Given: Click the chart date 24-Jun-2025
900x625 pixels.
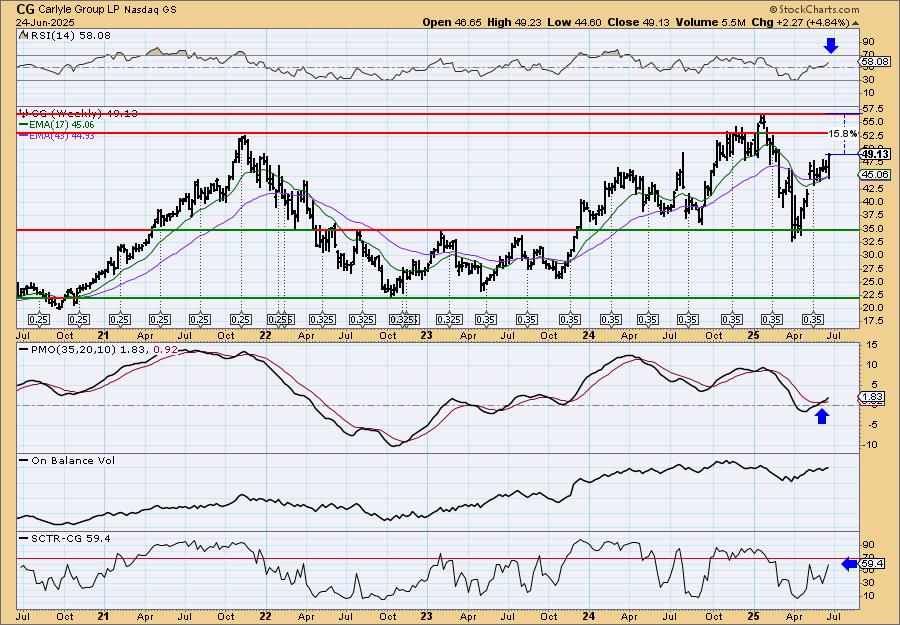Looking at the screenshot, I should point(44,23).
